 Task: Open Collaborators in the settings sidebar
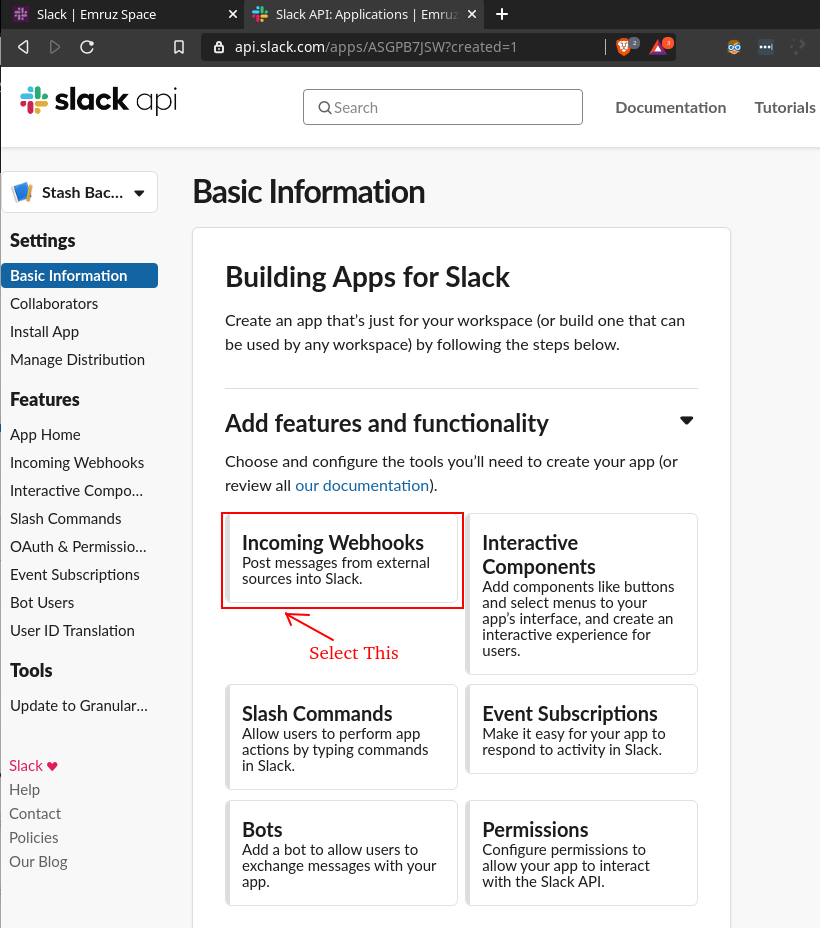tap(54, 304)
